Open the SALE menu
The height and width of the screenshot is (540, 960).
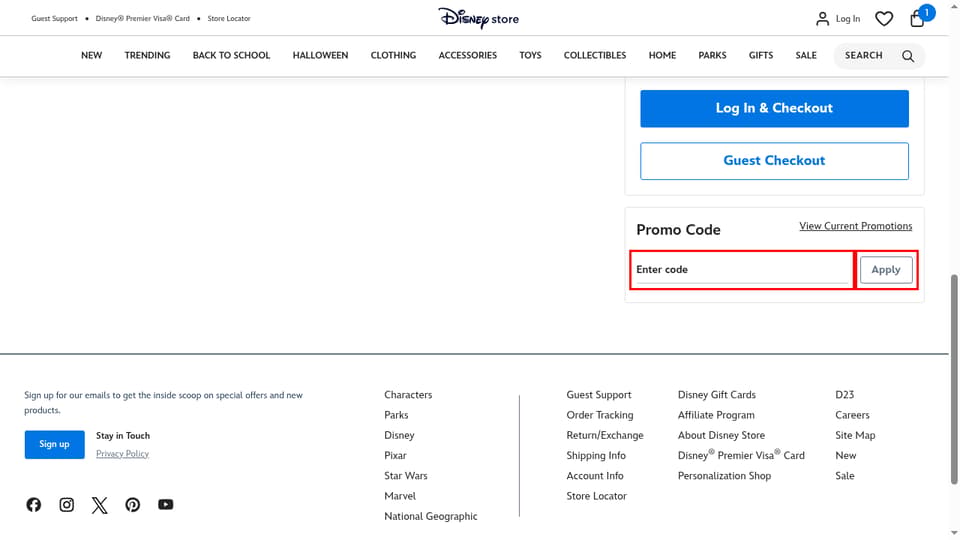click(x=806, y=55)
